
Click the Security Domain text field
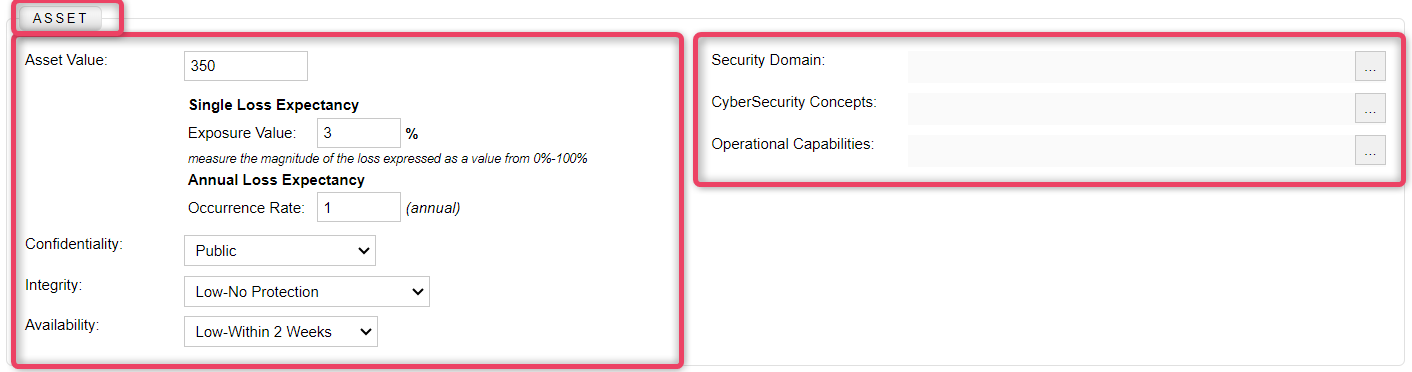point(1129,66)
